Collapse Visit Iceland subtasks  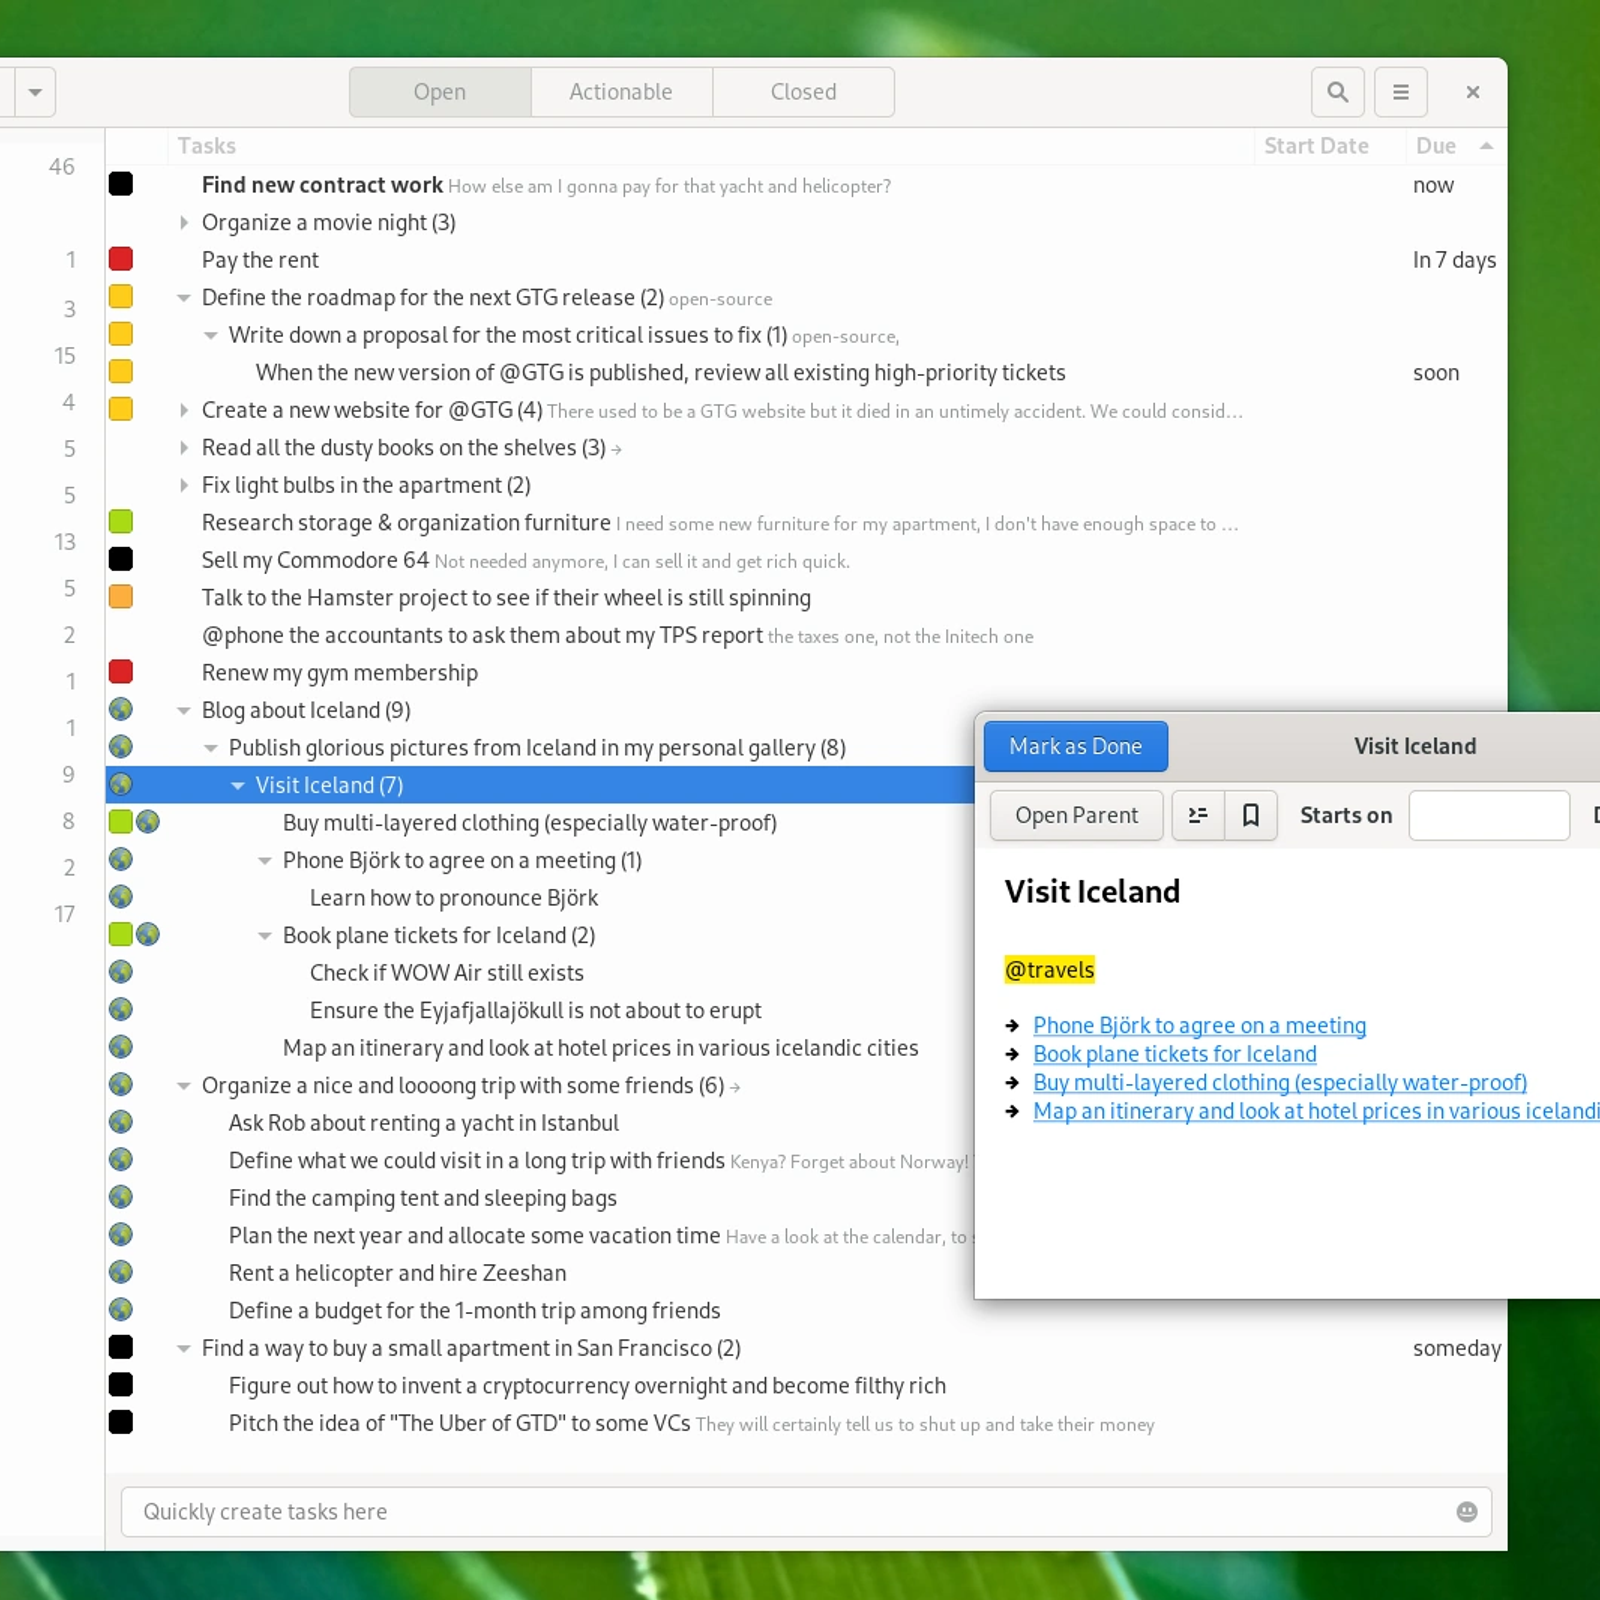238,785
